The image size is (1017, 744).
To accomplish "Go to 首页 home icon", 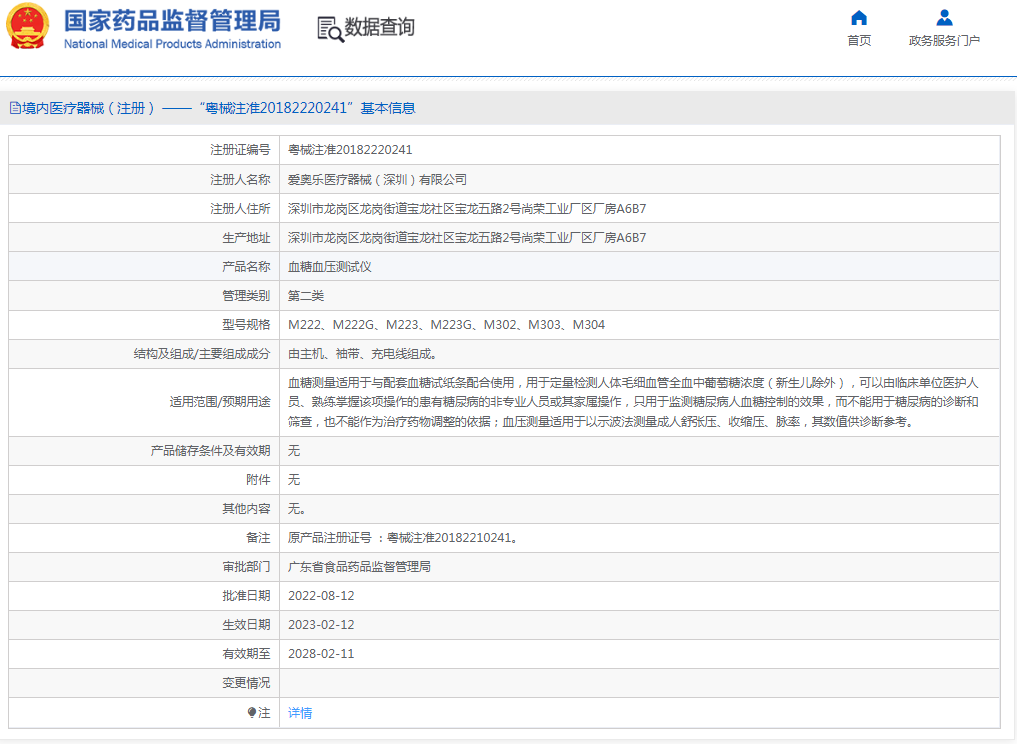I will (859, 18).
